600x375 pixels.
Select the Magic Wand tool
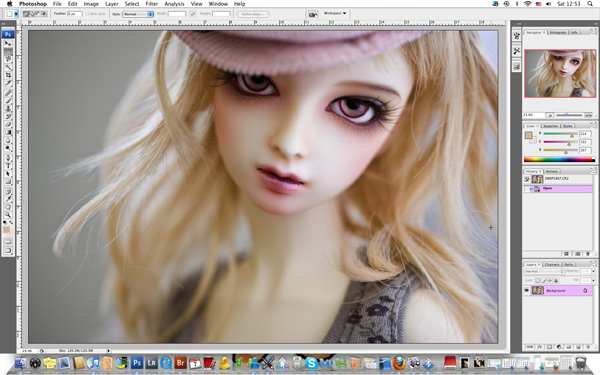[8, 67]
